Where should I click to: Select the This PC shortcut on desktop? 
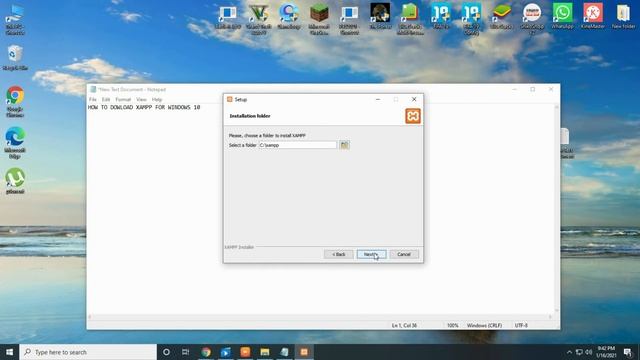pos(15,20)
